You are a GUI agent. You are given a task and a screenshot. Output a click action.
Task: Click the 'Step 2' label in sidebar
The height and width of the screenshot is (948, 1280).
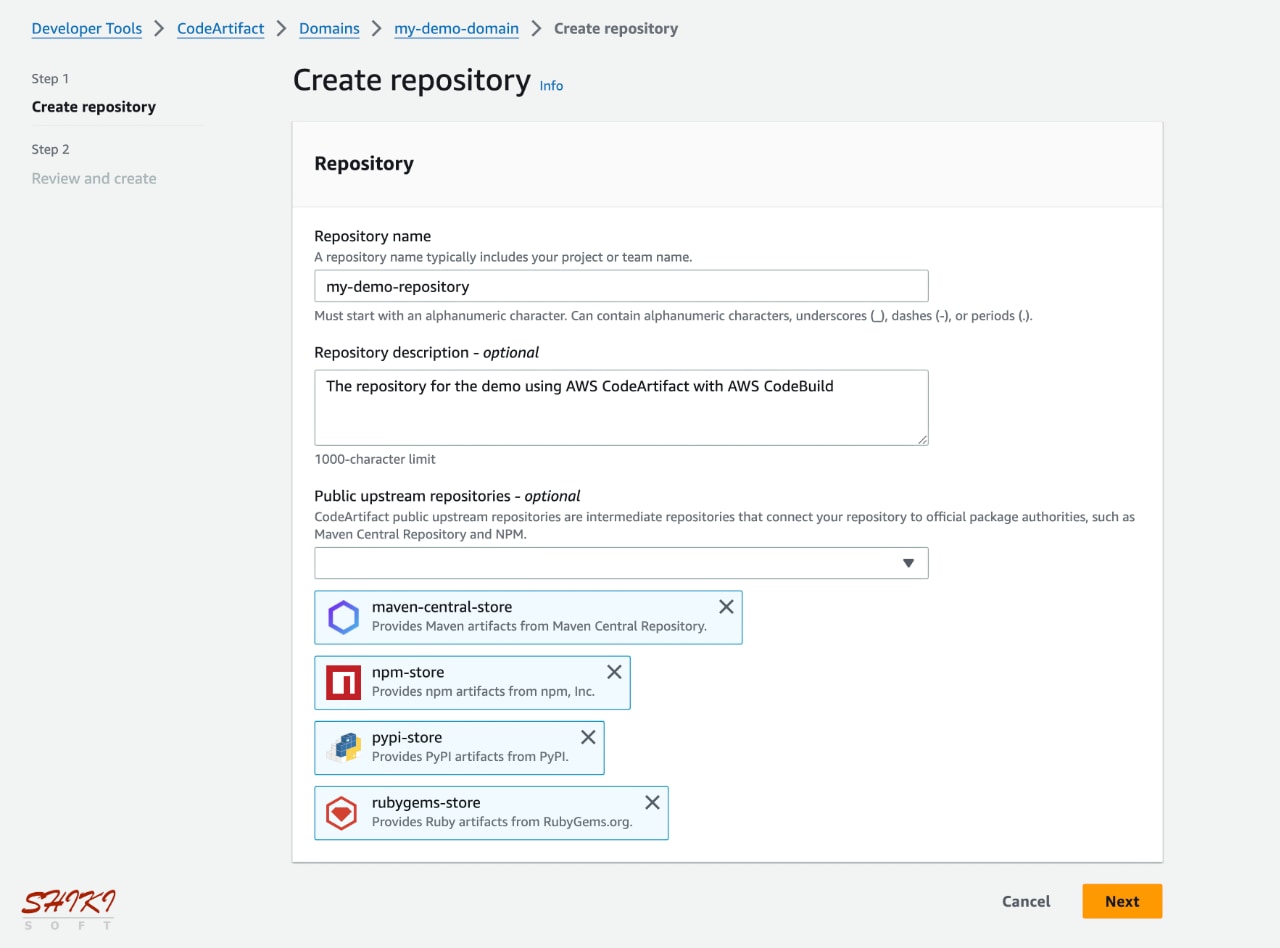[x=51, y=149]
